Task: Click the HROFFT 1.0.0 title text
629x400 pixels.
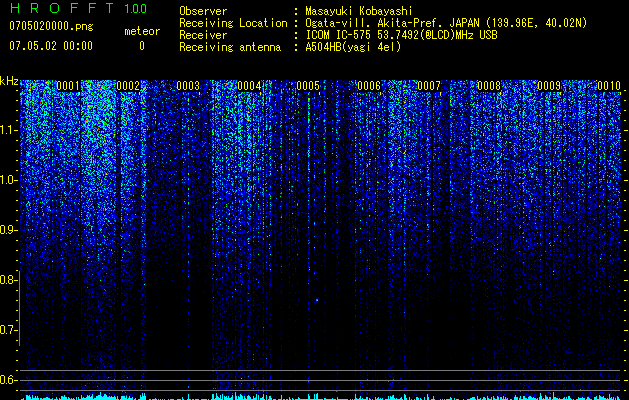Action: coord(78,8)
